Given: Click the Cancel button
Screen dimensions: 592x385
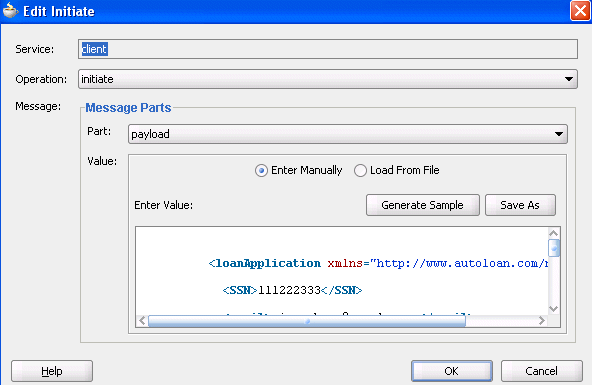Looking at the screenshot, I should click(x=541, y=371).
